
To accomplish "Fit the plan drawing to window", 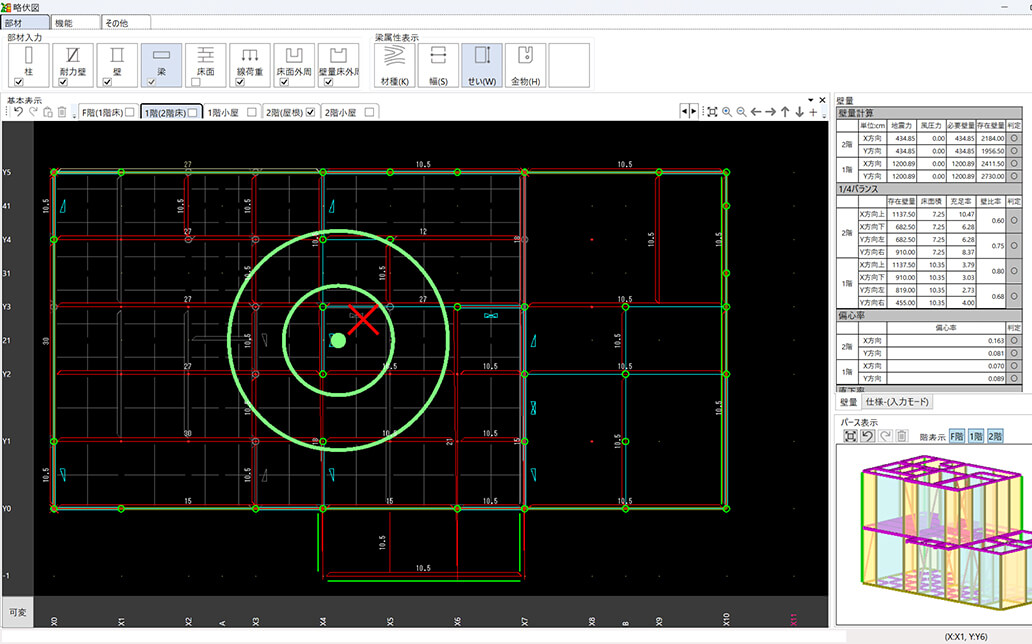I will pos(712,112).
